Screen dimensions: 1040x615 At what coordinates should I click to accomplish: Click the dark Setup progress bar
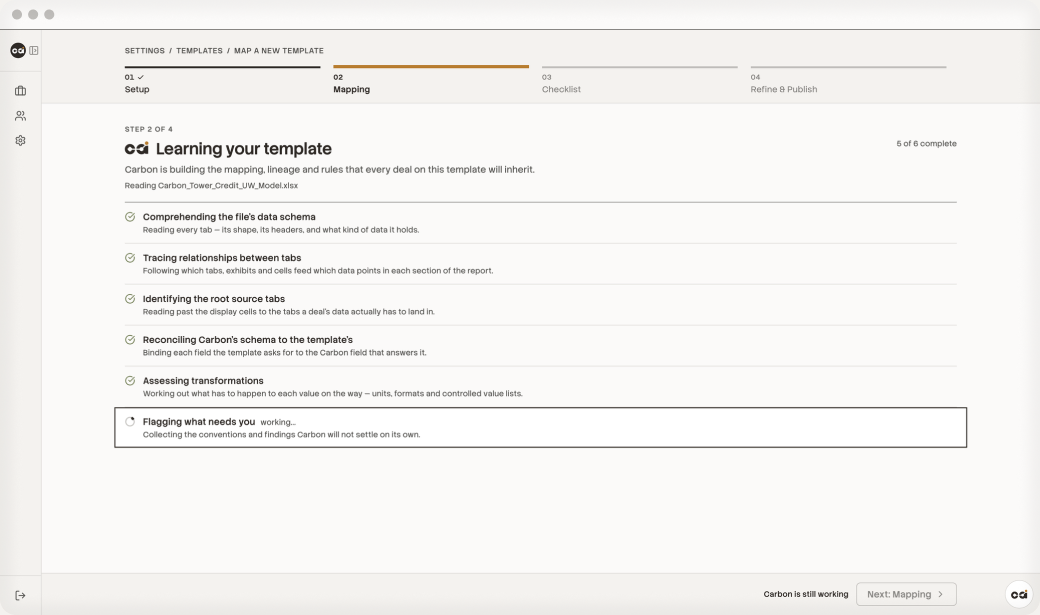click(222, 66)
